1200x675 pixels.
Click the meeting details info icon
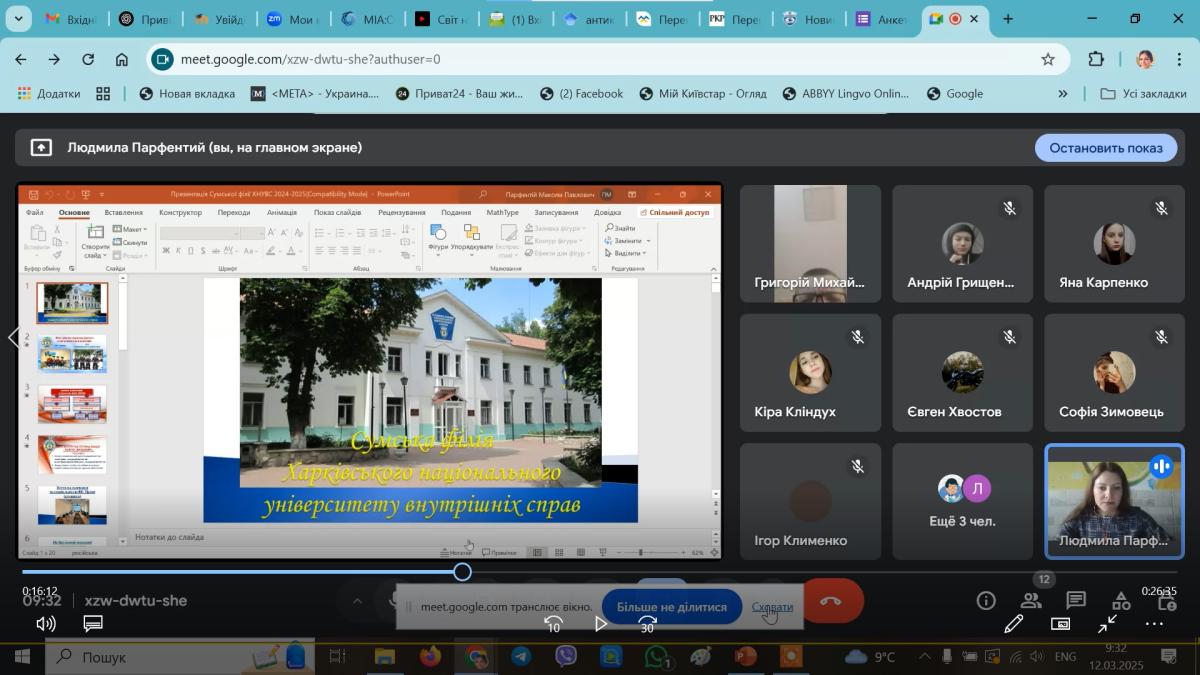coord(986,600)
